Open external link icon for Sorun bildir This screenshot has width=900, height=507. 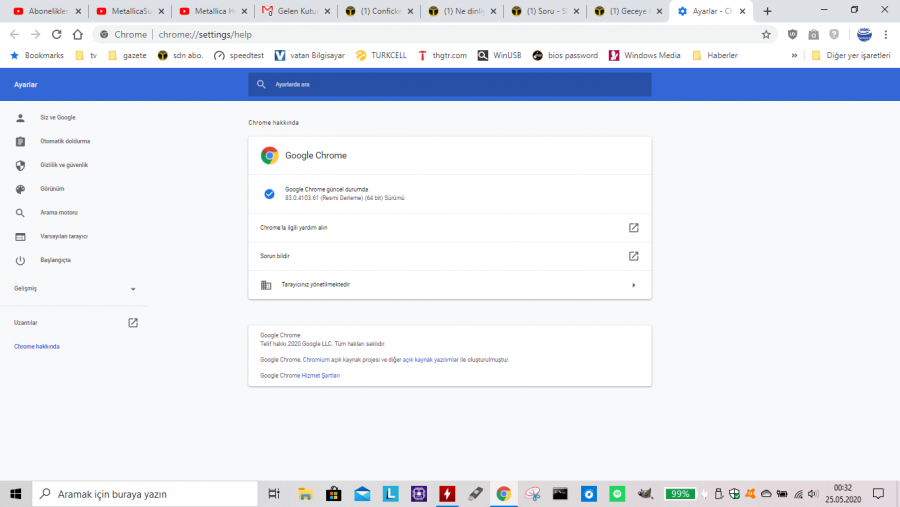633,256
